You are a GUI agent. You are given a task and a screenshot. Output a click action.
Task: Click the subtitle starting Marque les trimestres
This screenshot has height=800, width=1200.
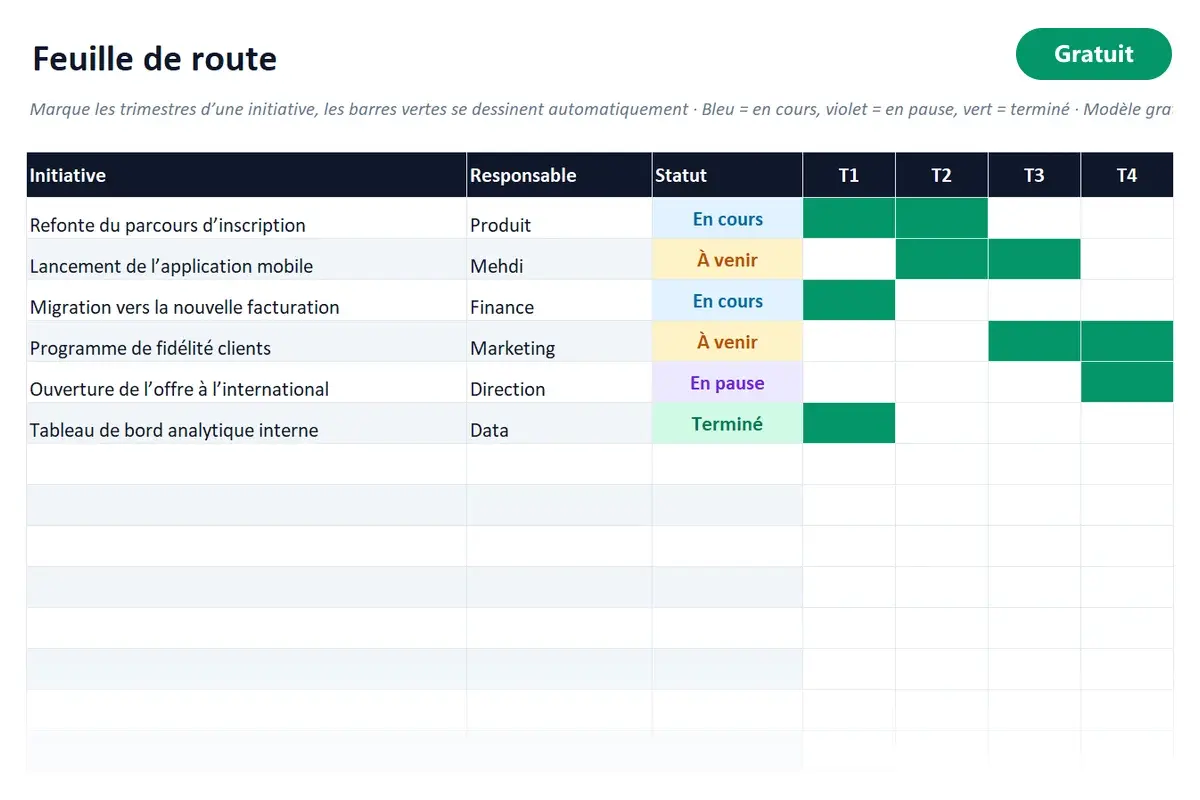600,109
